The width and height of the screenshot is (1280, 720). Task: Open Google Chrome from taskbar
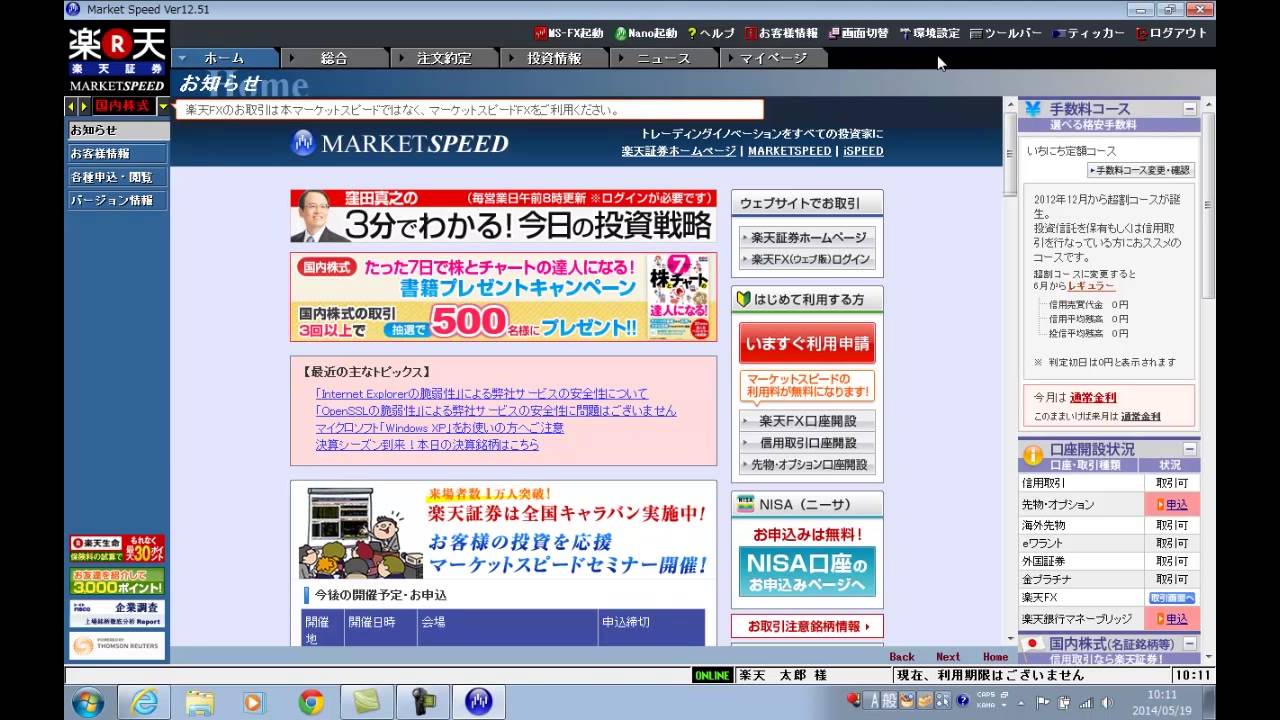pyautogui.click(x=311, y=703)
